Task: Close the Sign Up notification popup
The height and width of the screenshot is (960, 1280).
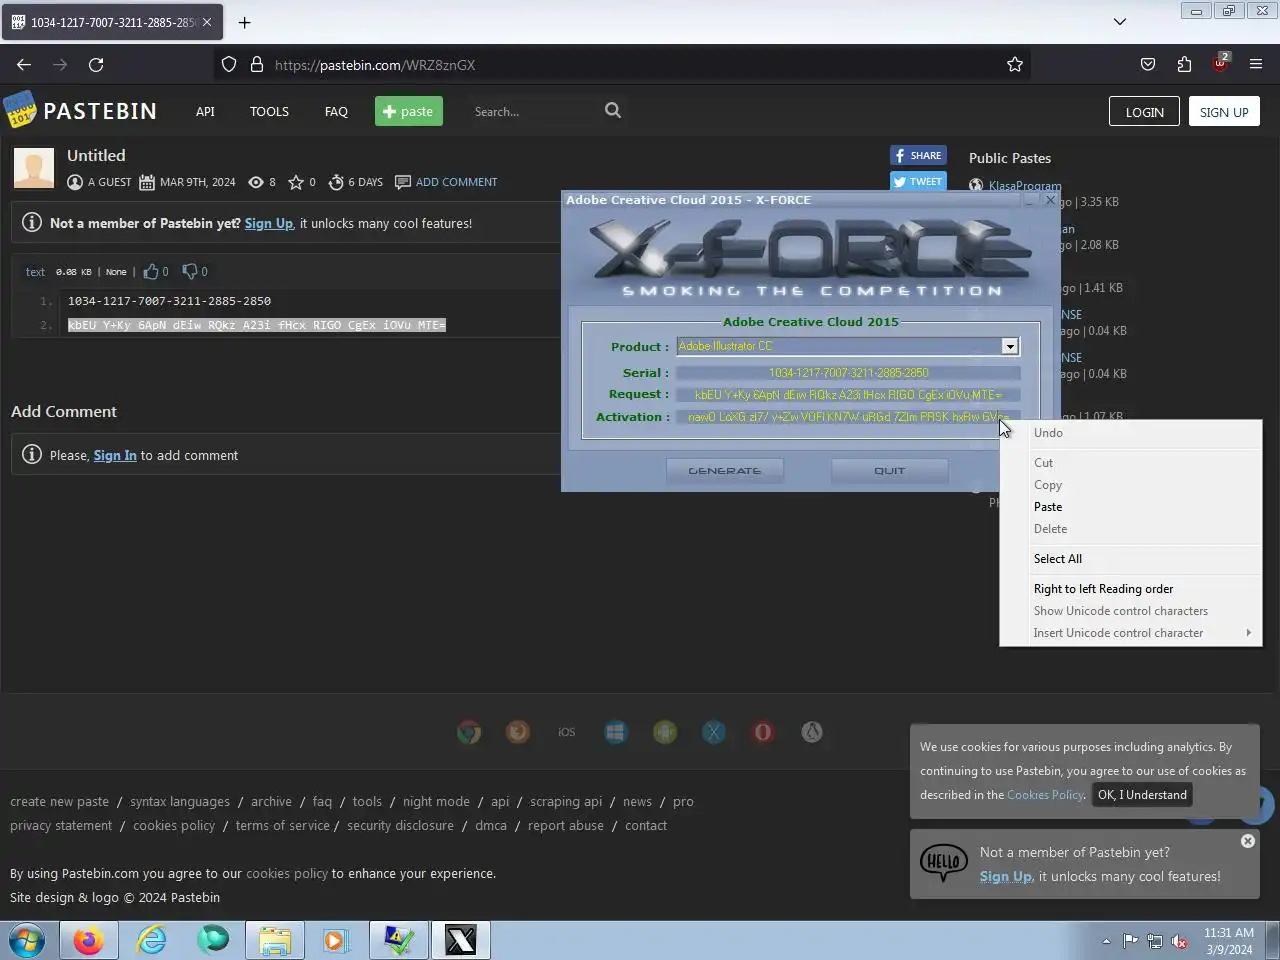Action: 1247,841
